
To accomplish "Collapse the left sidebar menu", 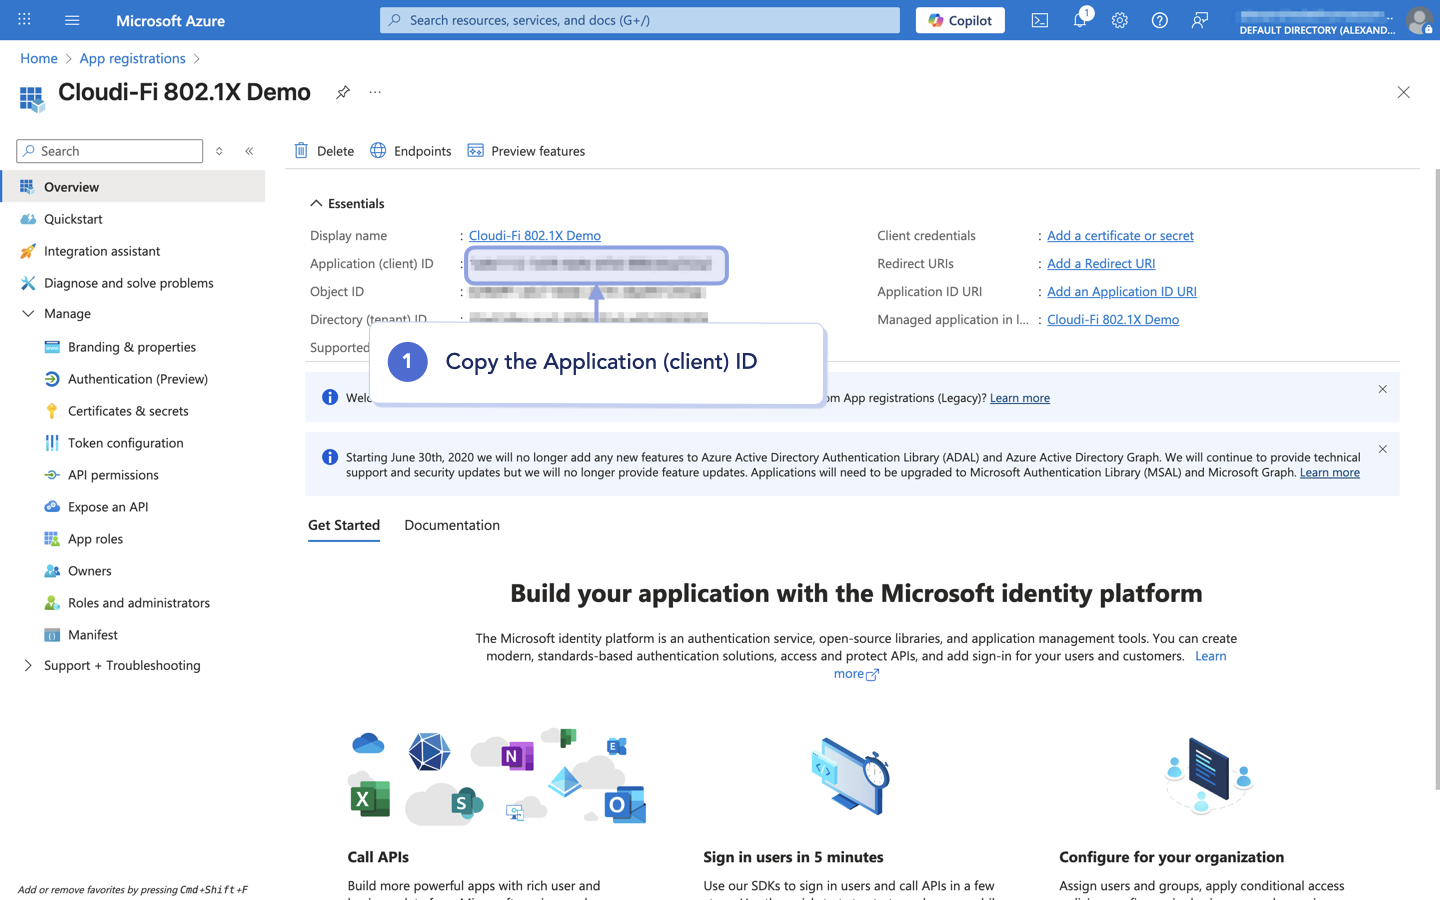I will [x=249, y=151].
